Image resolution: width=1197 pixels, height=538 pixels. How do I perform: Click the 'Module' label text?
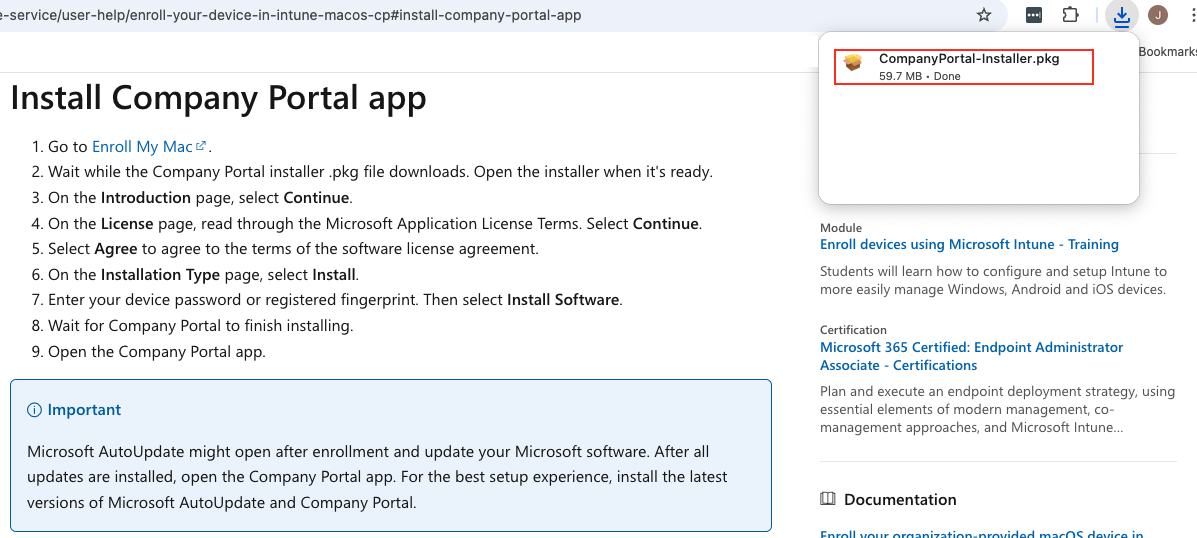pyautogui.click(x=840, y=227)
